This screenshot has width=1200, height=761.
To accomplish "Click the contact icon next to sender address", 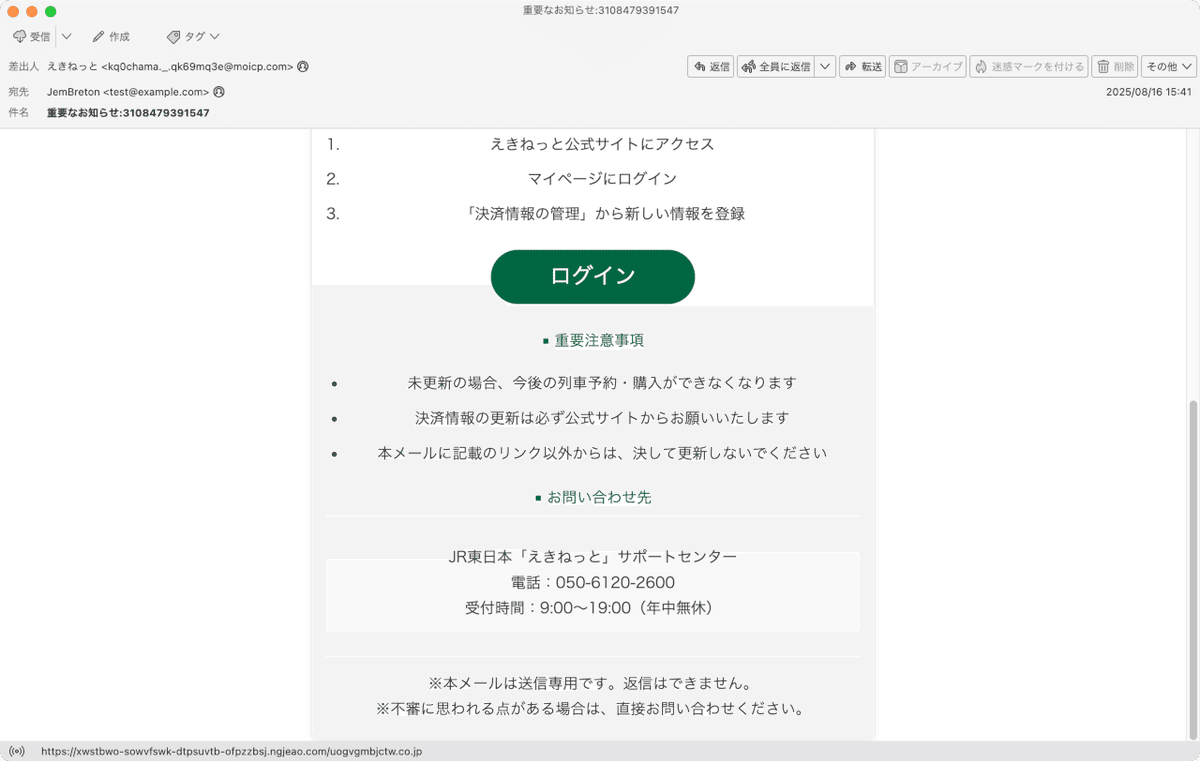I will [x=303, y=67].
